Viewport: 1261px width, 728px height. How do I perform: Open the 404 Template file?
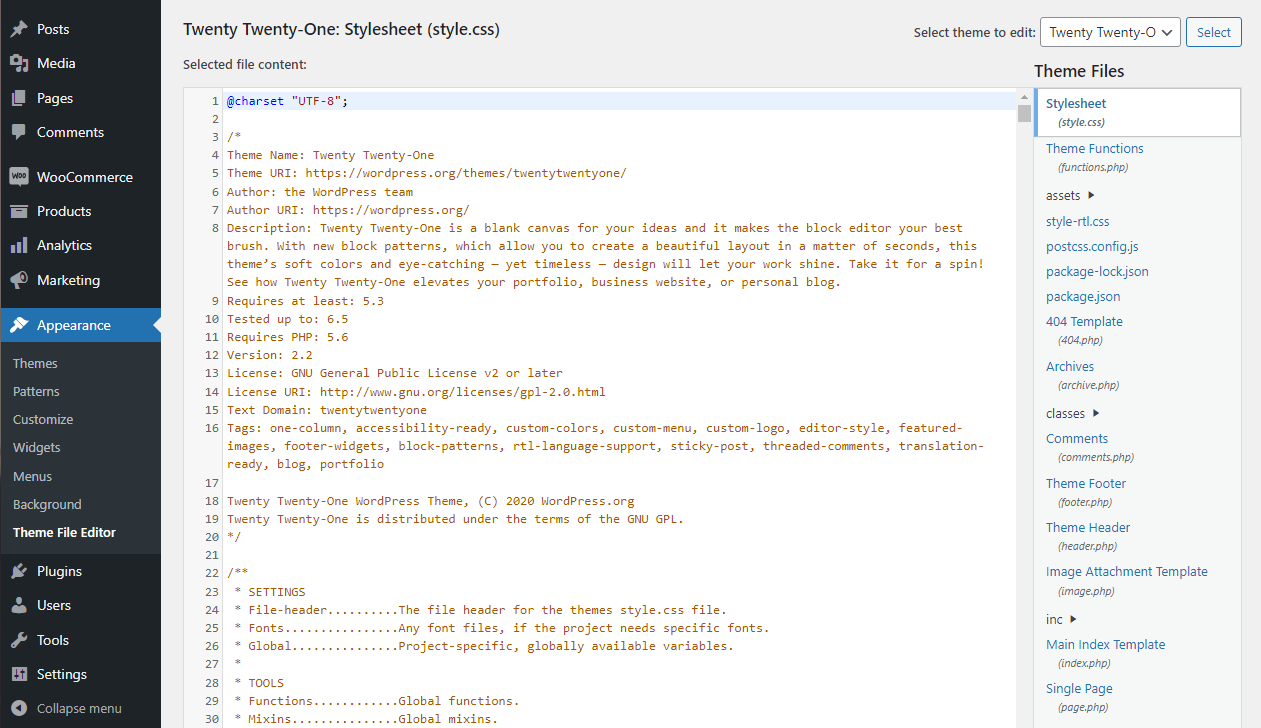point(1084,321)
